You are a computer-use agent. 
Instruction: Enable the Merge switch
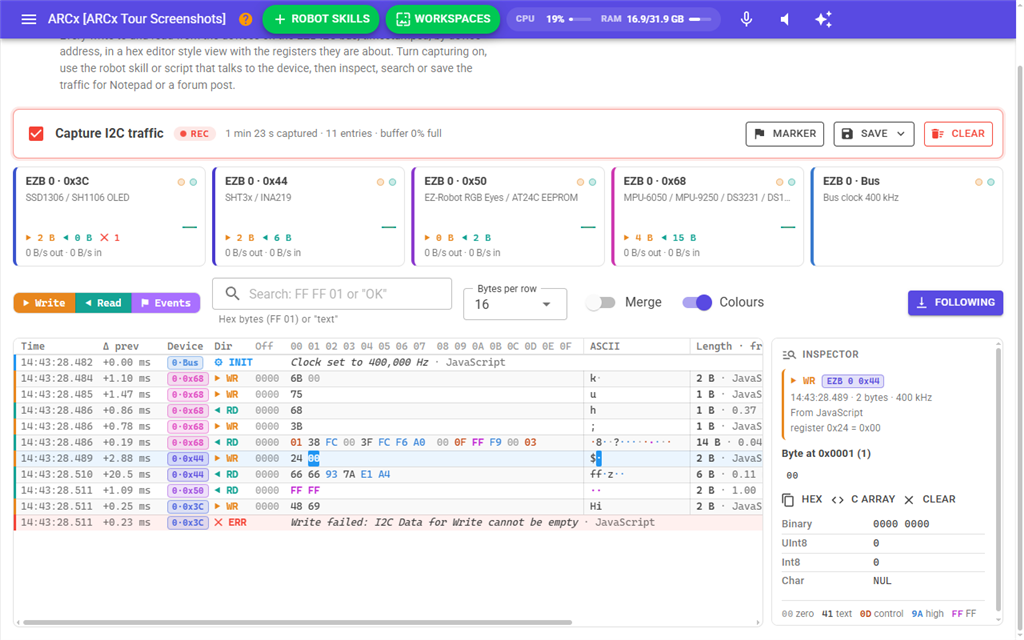[601, 302]
